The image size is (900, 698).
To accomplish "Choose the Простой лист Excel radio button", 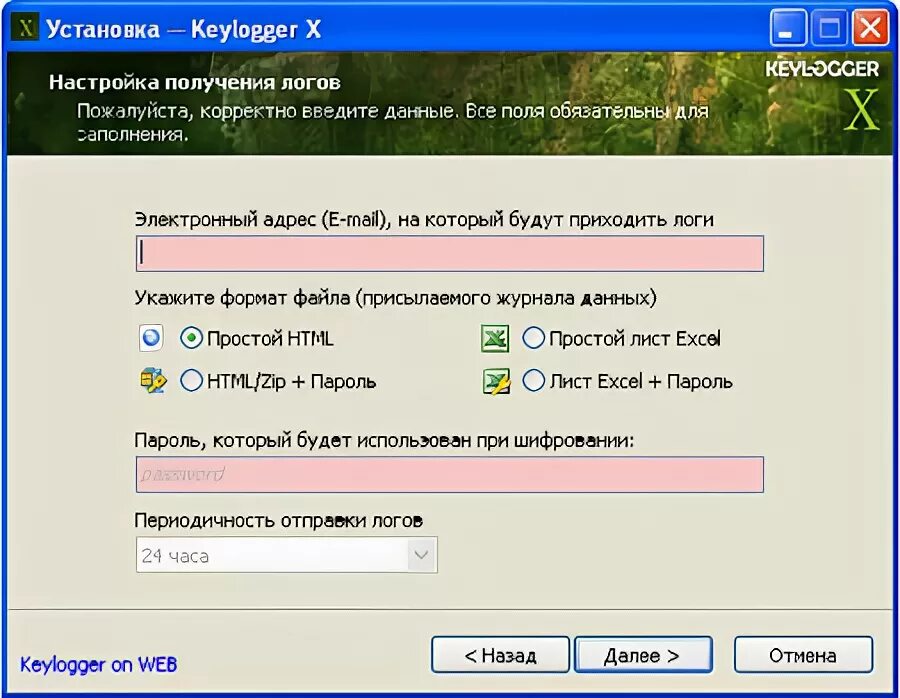I will (x=533, y=338).
